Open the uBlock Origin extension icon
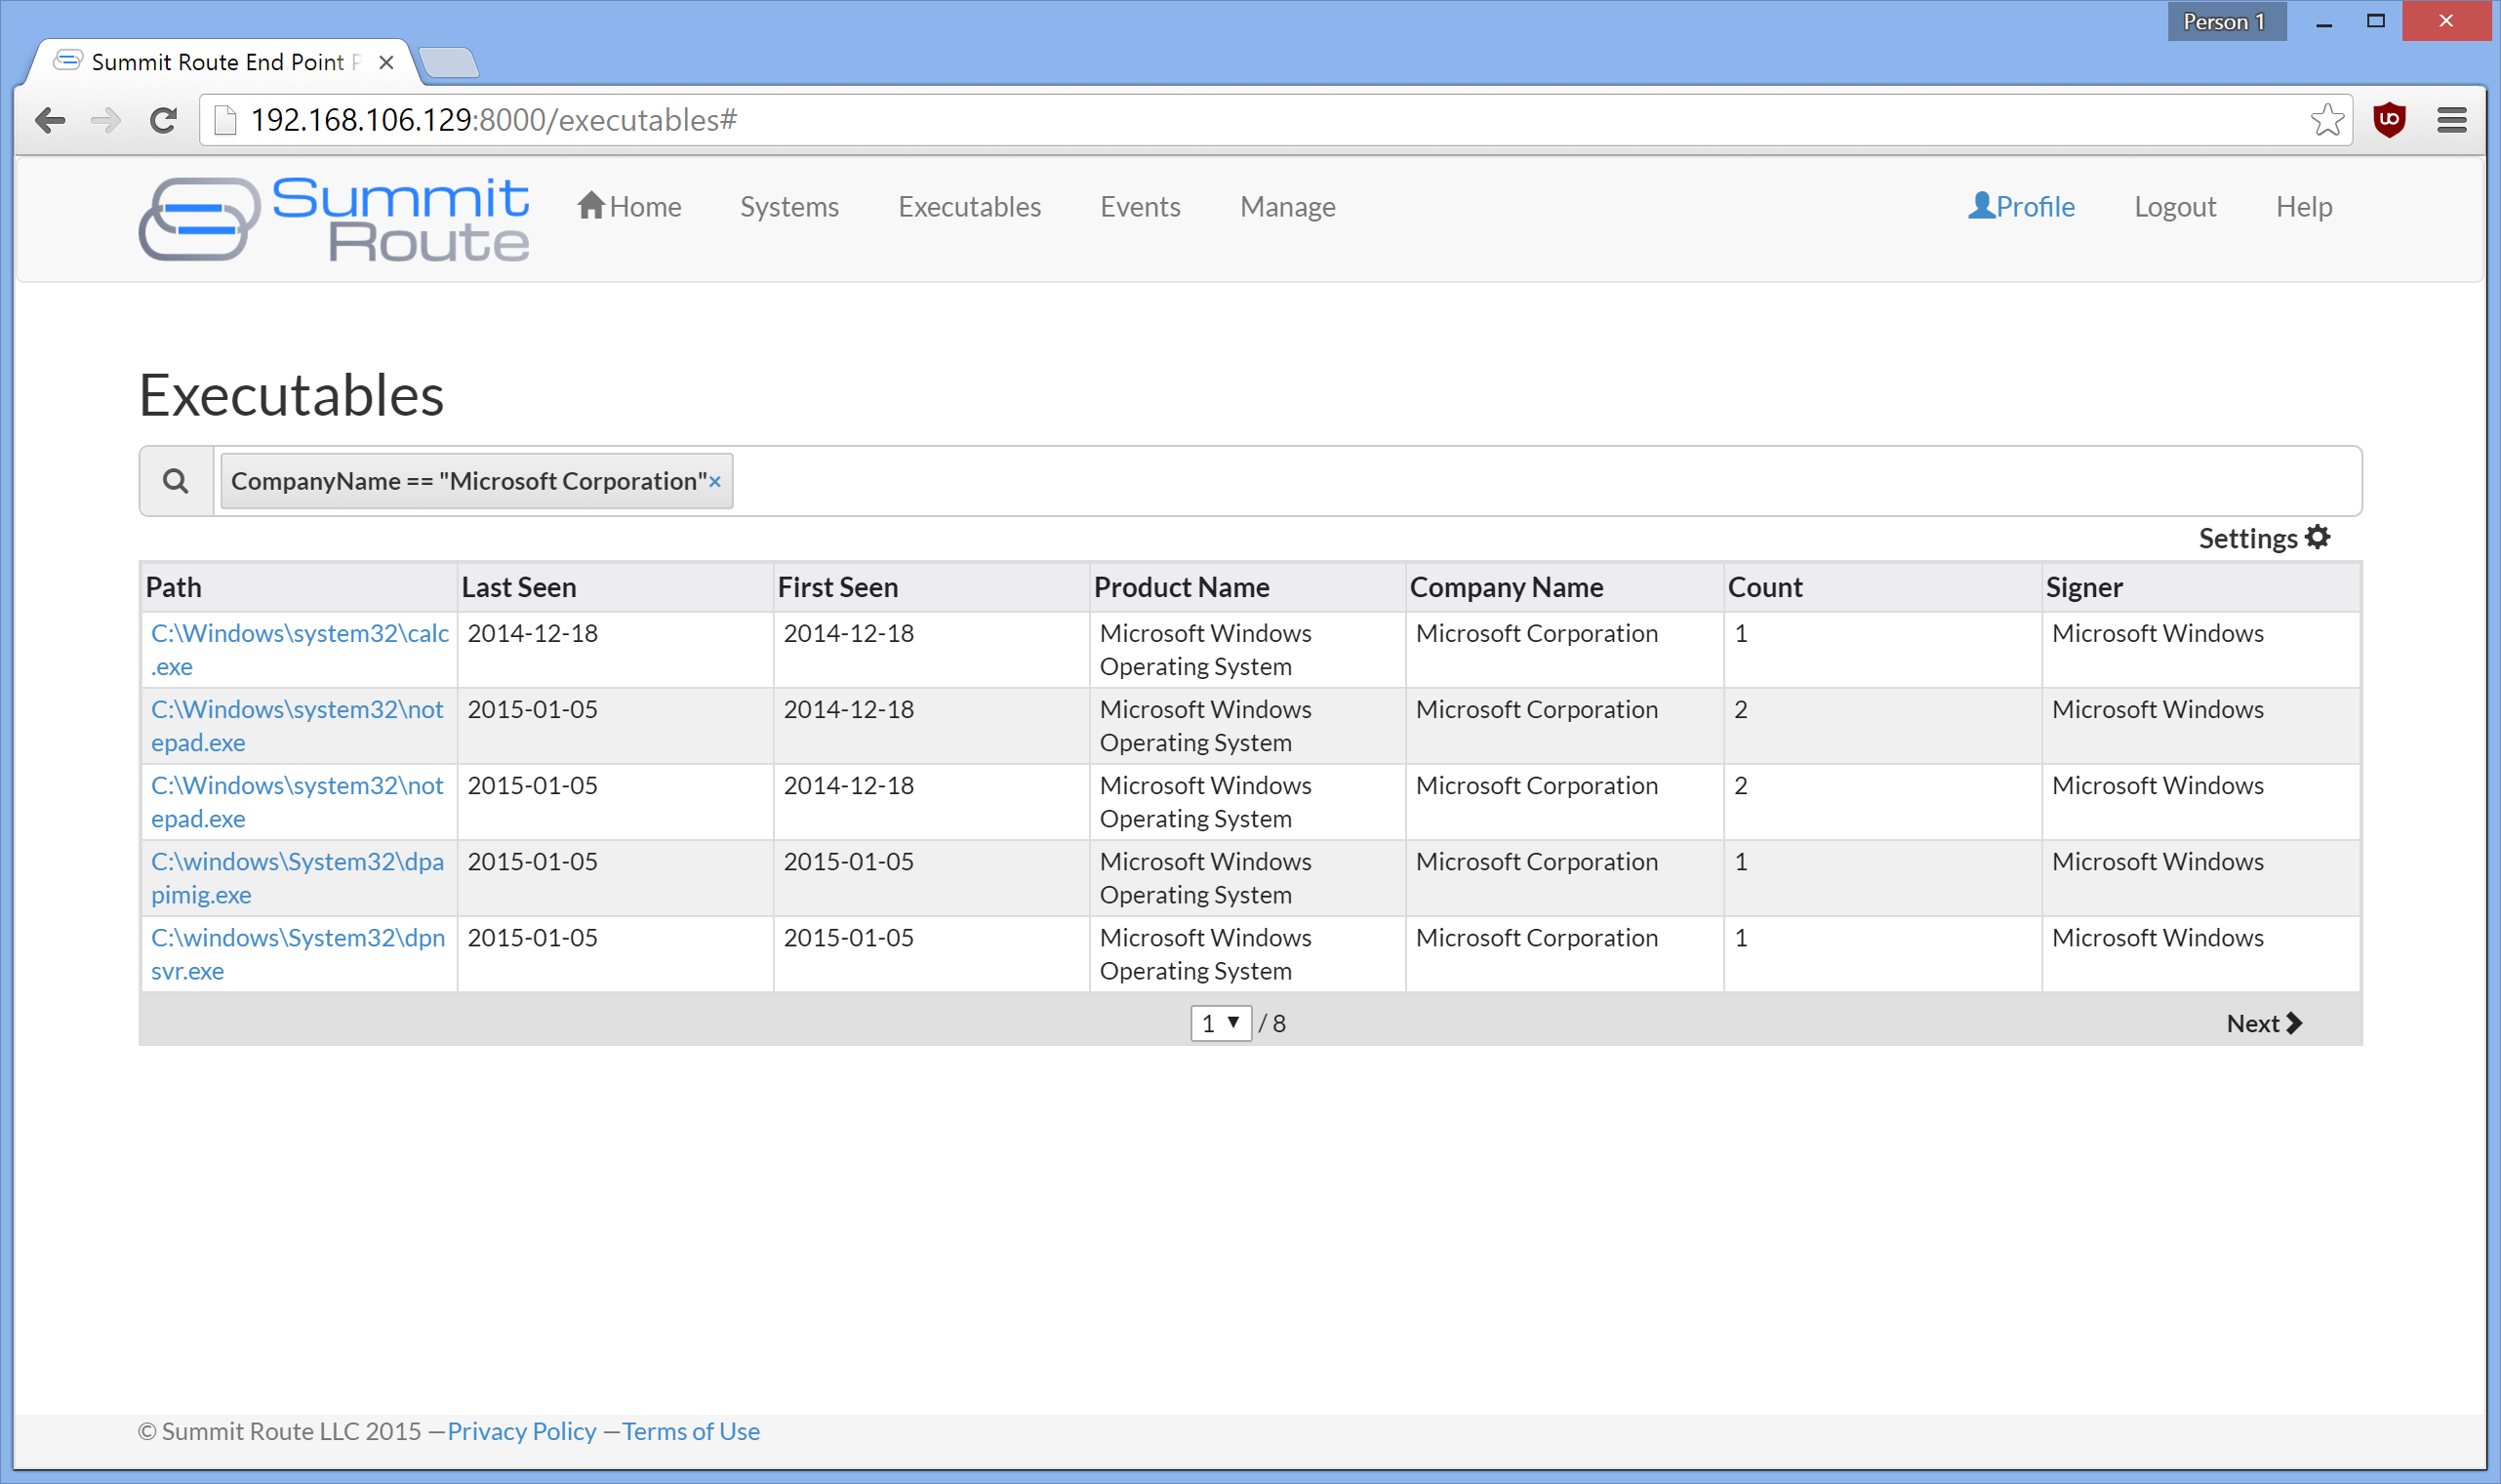 2389,120
